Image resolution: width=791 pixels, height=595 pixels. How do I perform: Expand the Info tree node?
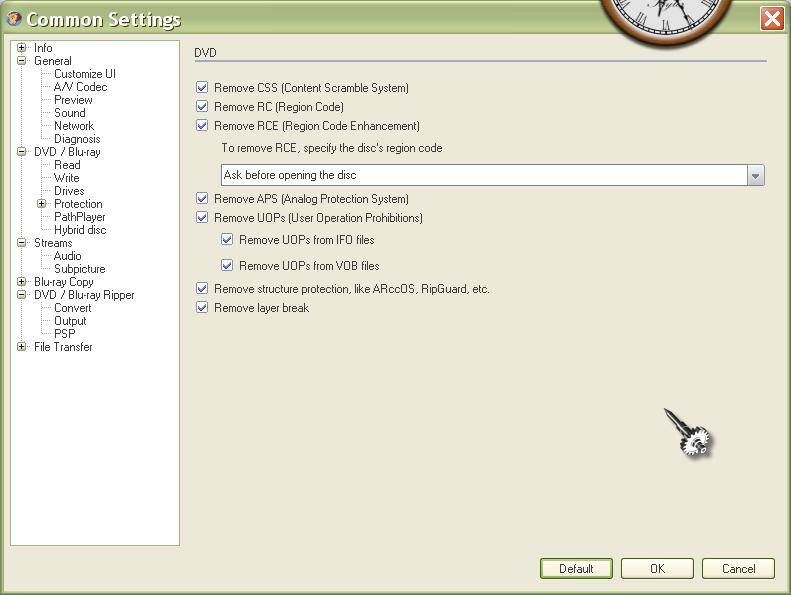22,48
